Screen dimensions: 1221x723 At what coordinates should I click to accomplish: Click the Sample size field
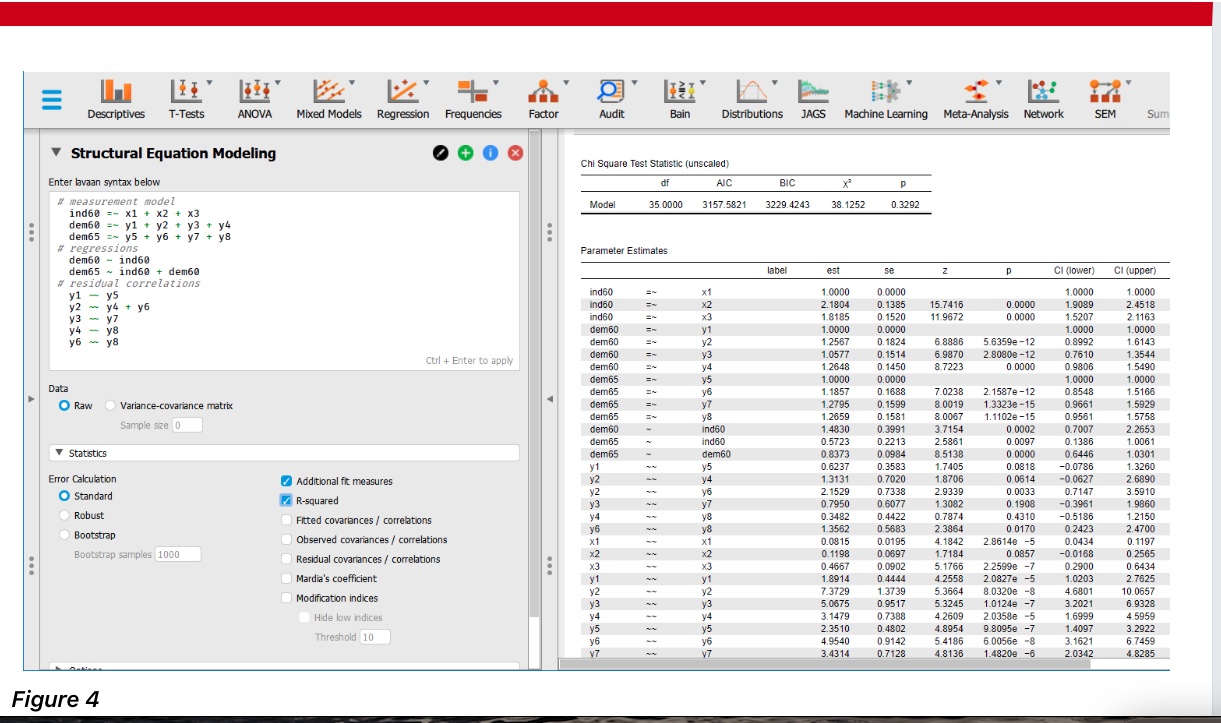187,425
